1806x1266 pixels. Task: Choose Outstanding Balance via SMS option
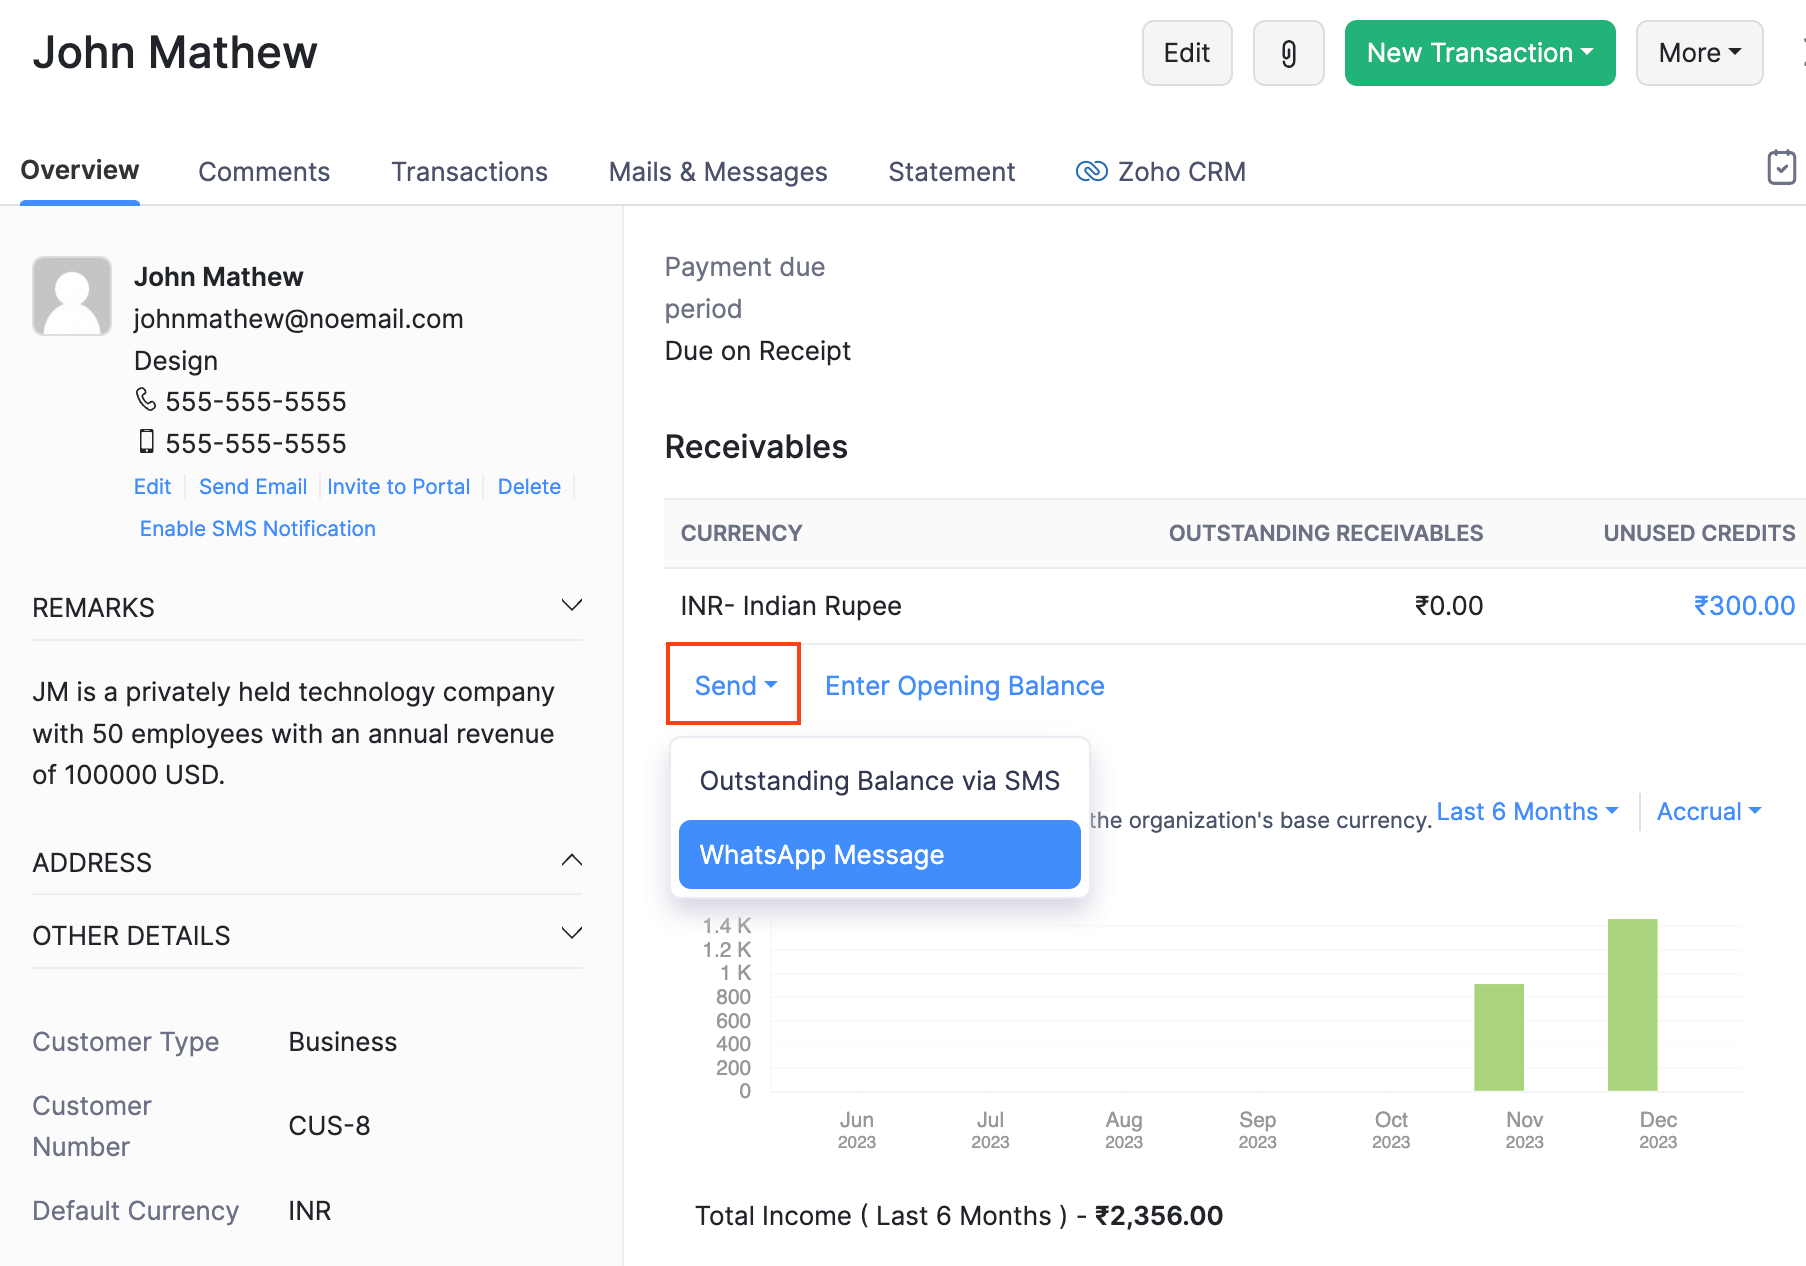pyautogui.click(x=879, y=781)
